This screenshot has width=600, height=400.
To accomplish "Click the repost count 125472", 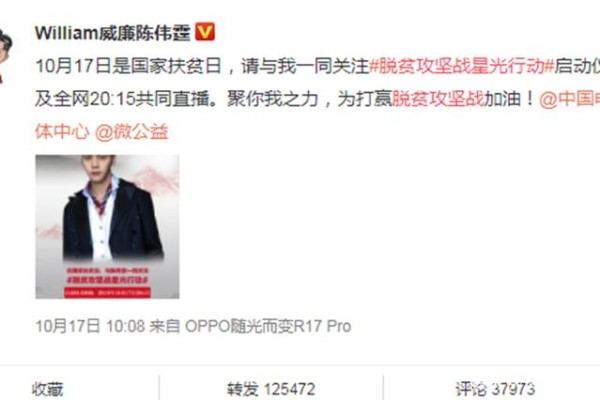I will click(x=289, y=389).
